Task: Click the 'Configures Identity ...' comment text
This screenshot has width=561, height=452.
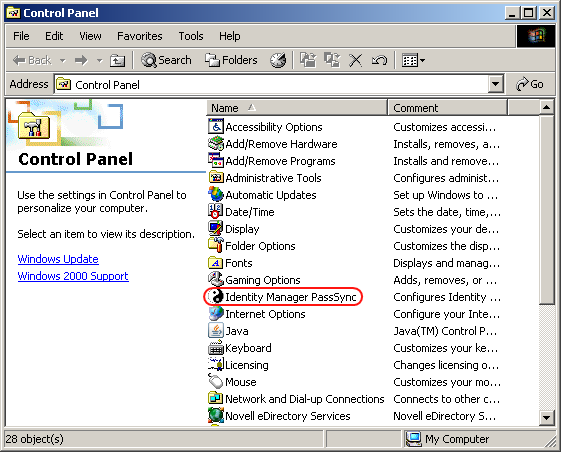Action: [x=447, y=297]
